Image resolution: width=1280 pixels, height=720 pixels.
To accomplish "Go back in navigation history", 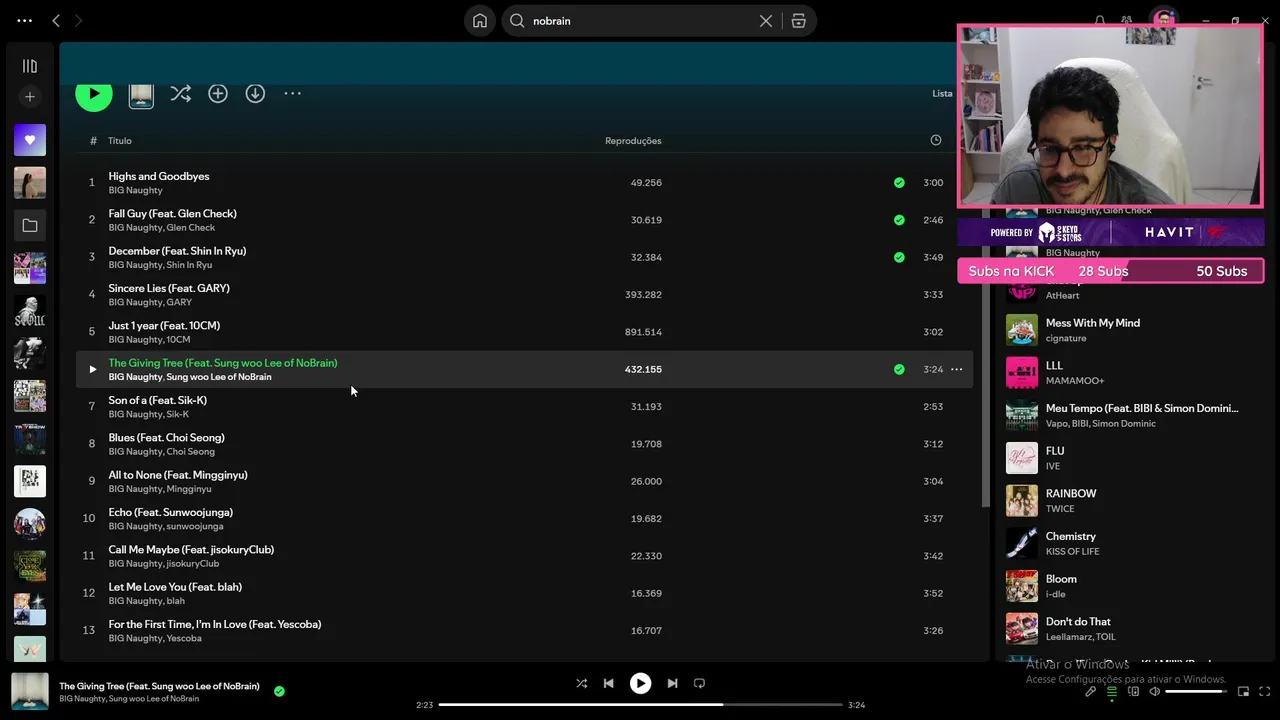I will coord(56,20).
